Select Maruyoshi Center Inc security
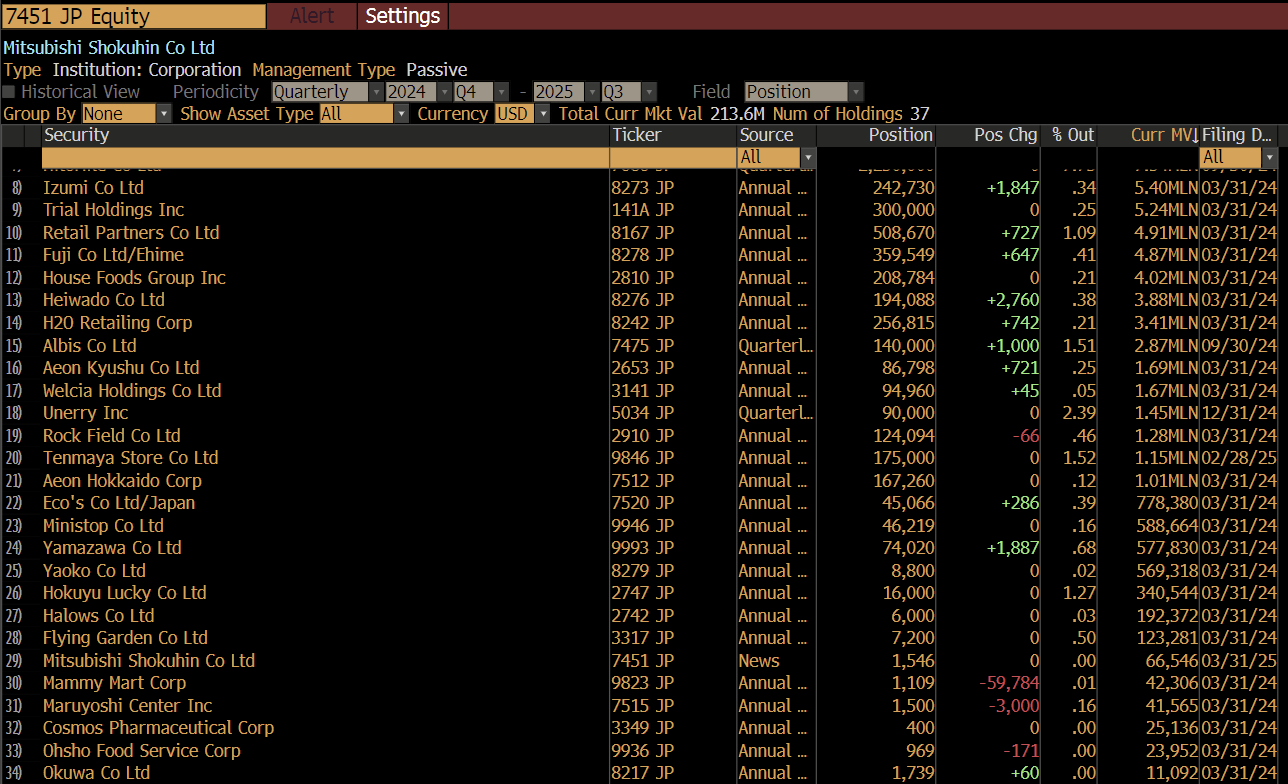 pyautogui.click(x=128, y=706)
